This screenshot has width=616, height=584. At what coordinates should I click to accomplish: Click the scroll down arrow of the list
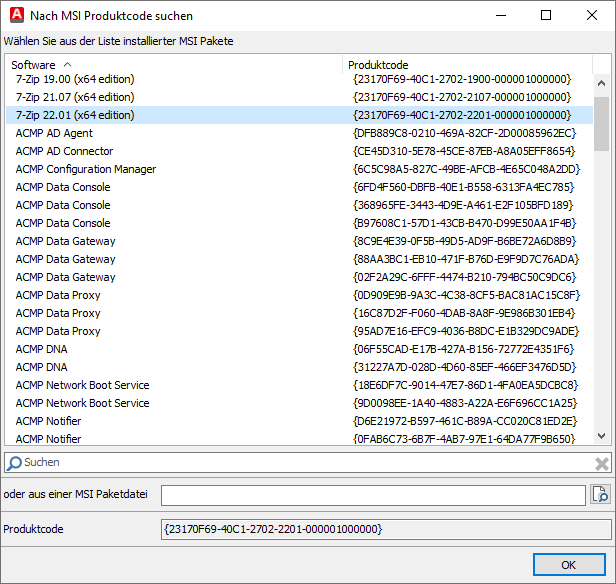(602, 436)
